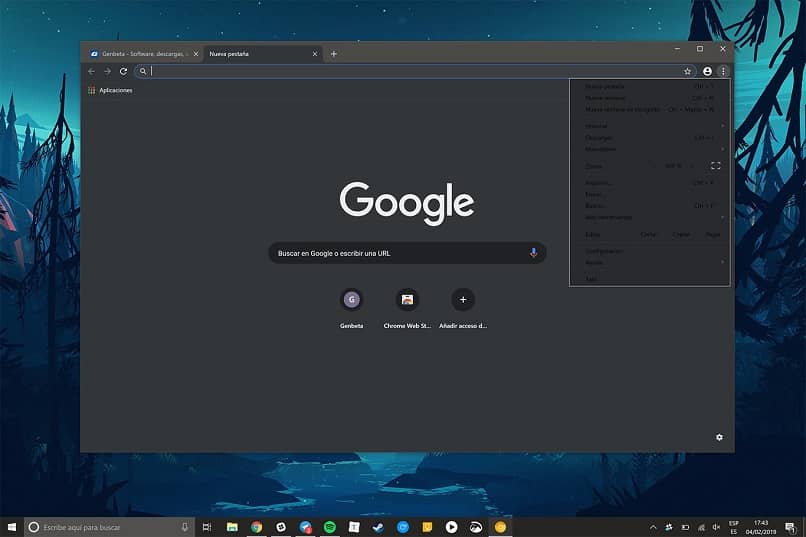Expand the Ayuda submenu

650,263
